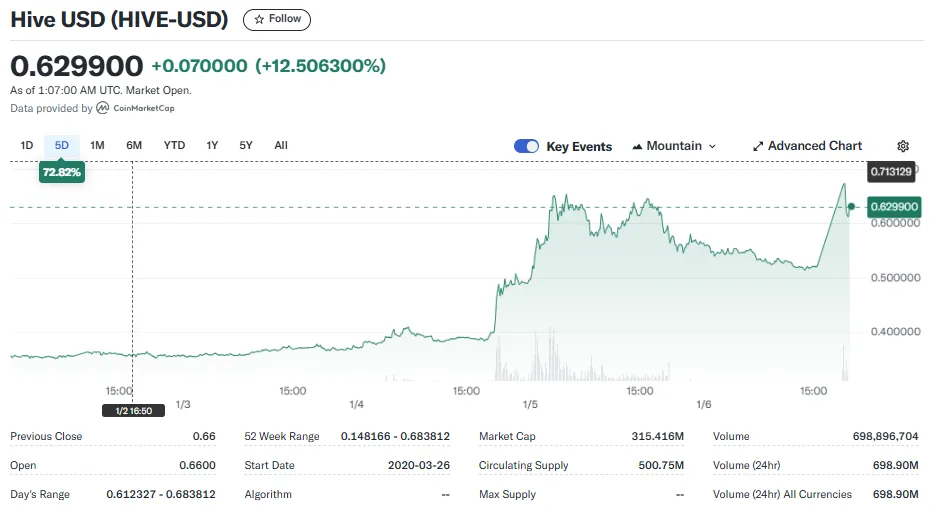Click the Max Supply label

[507, 494]
